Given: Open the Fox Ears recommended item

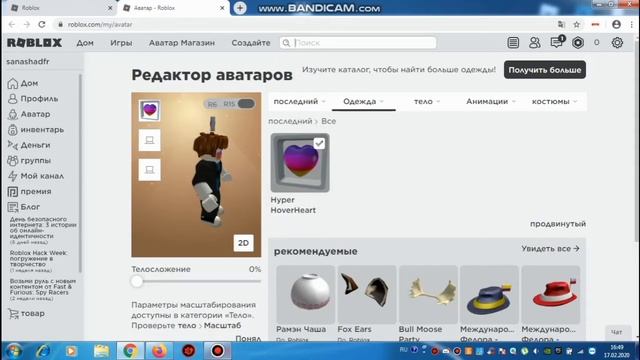Looking at the screenshot, I should coord(367,295).
